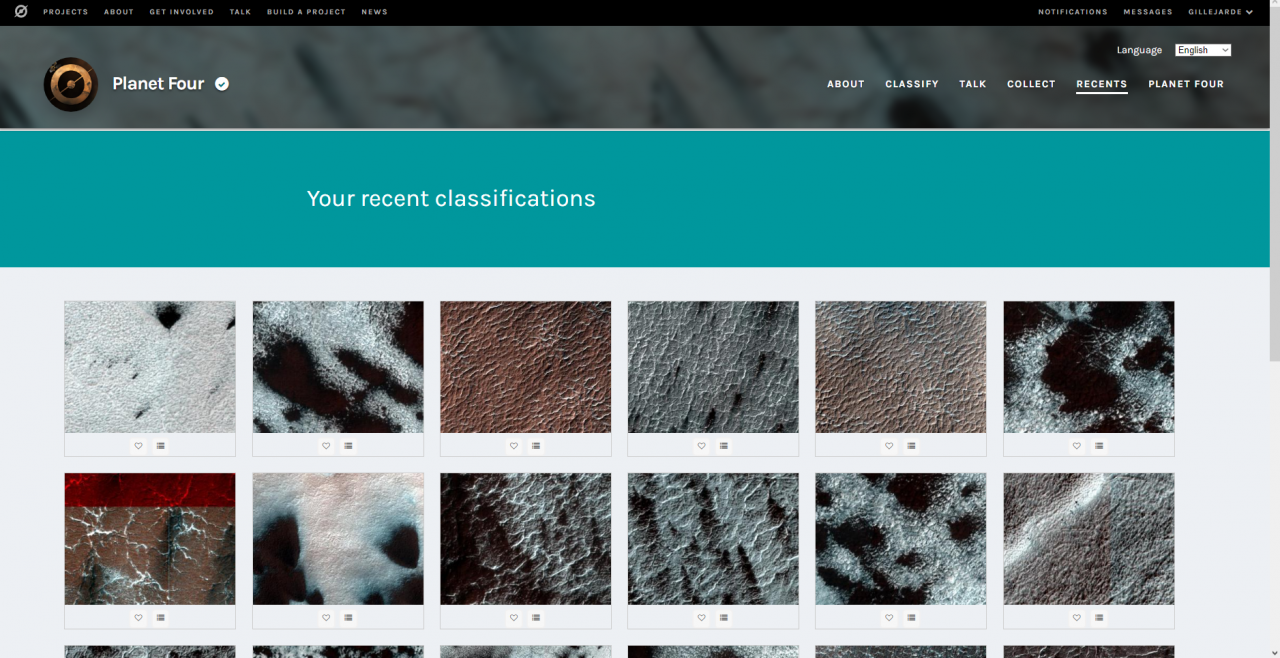Viewport: 1280px width, 658px height.
Task: Open TALK in the black top bar
Action: (240, 12)
